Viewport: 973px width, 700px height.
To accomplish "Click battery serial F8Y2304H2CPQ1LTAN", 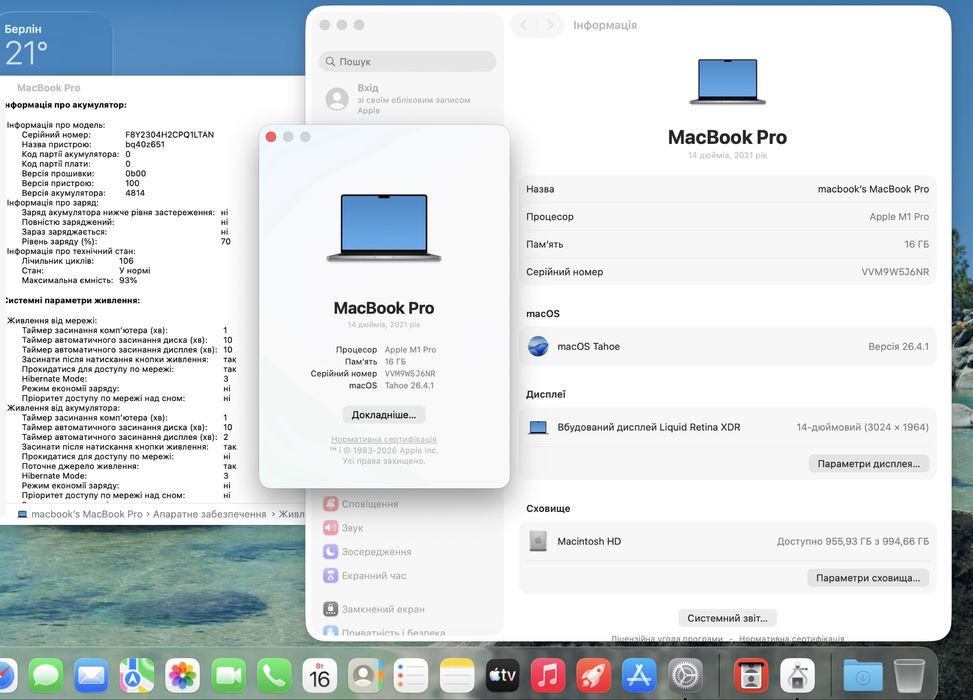I will tap(169, 135).
